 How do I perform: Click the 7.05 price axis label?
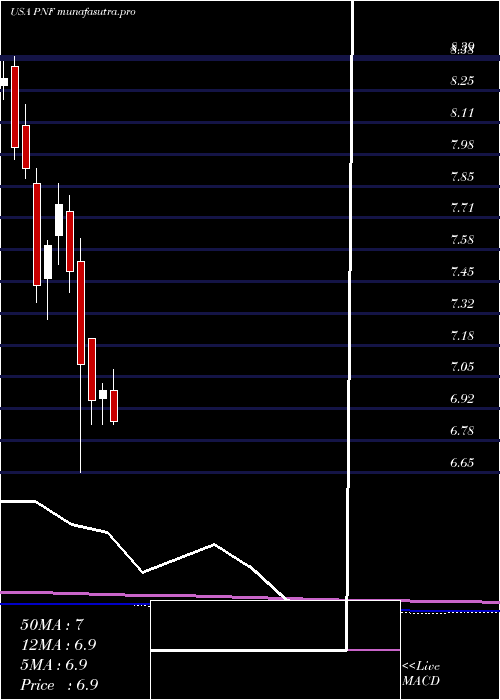(462, 367)
